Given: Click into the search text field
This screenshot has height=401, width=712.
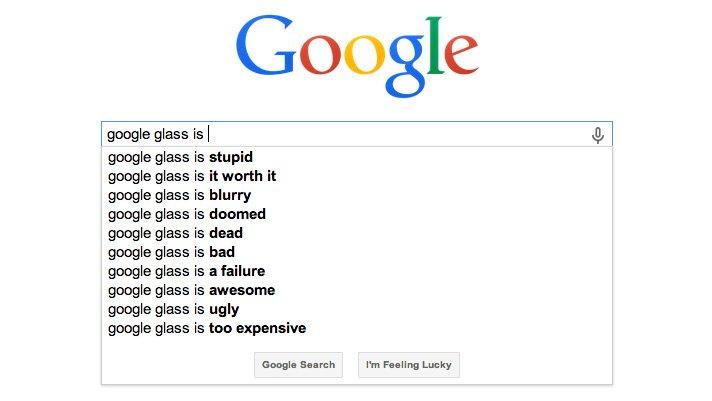Looking at the screenshot, I should point(357,134).
